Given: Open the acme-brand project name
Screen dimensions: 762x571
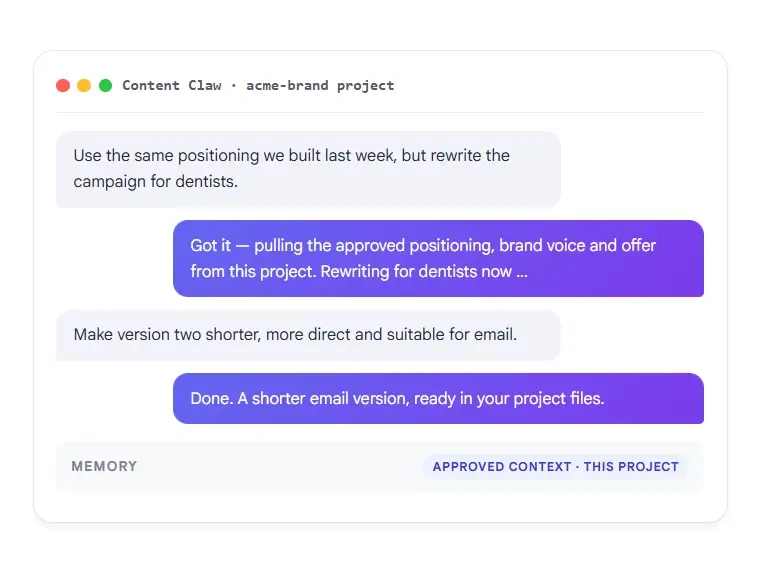Looking at the screenshot, I should pos(320,86).
